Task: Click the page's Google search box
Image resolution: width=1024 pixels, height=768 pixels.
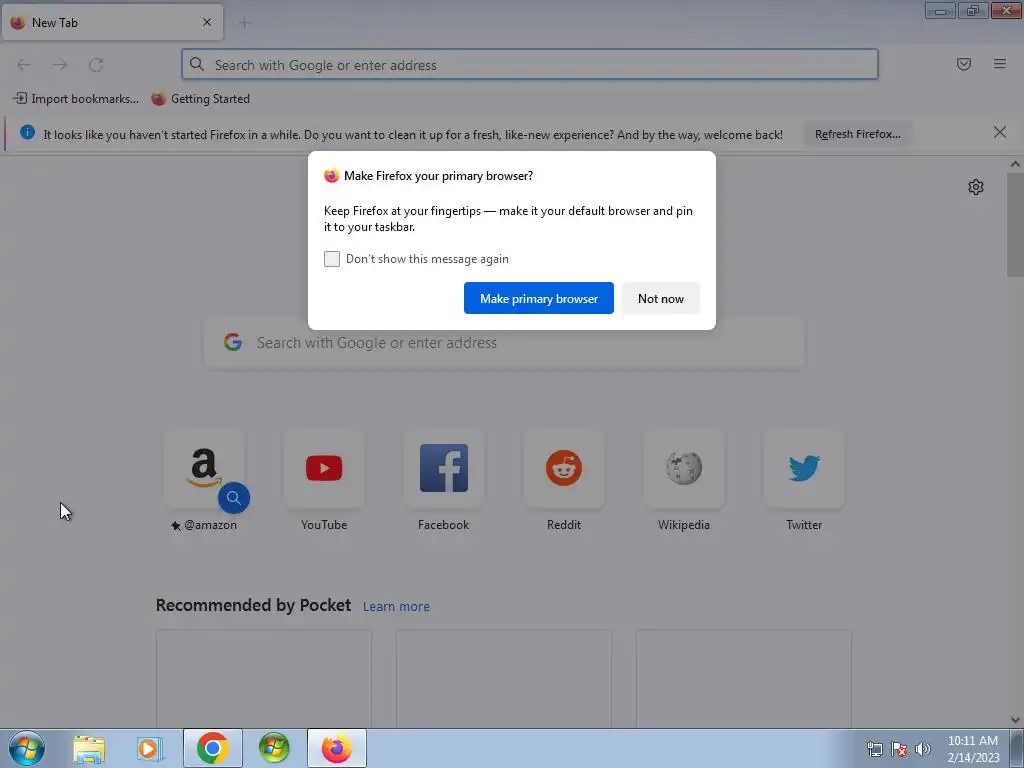Action: (x=504, y=343)
